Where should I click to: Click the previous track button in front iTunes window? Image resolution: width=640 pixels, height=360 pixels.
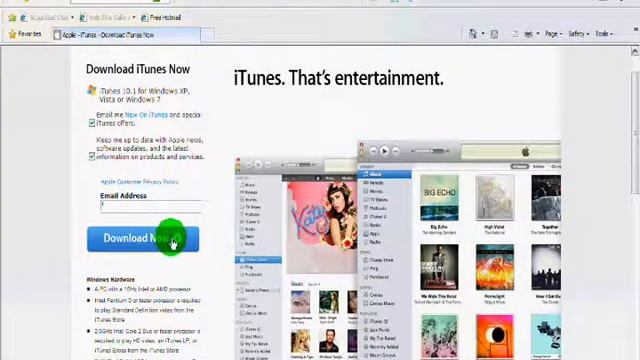point(373,151)
